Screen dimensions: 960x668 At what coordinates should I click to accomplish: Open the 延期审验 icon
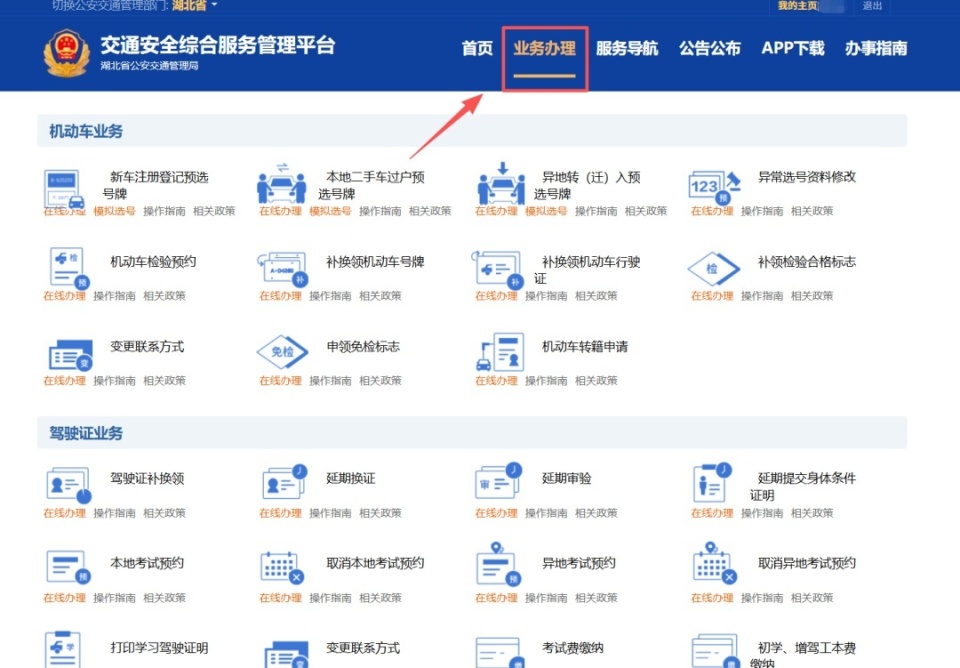click(x=499, y=481)
